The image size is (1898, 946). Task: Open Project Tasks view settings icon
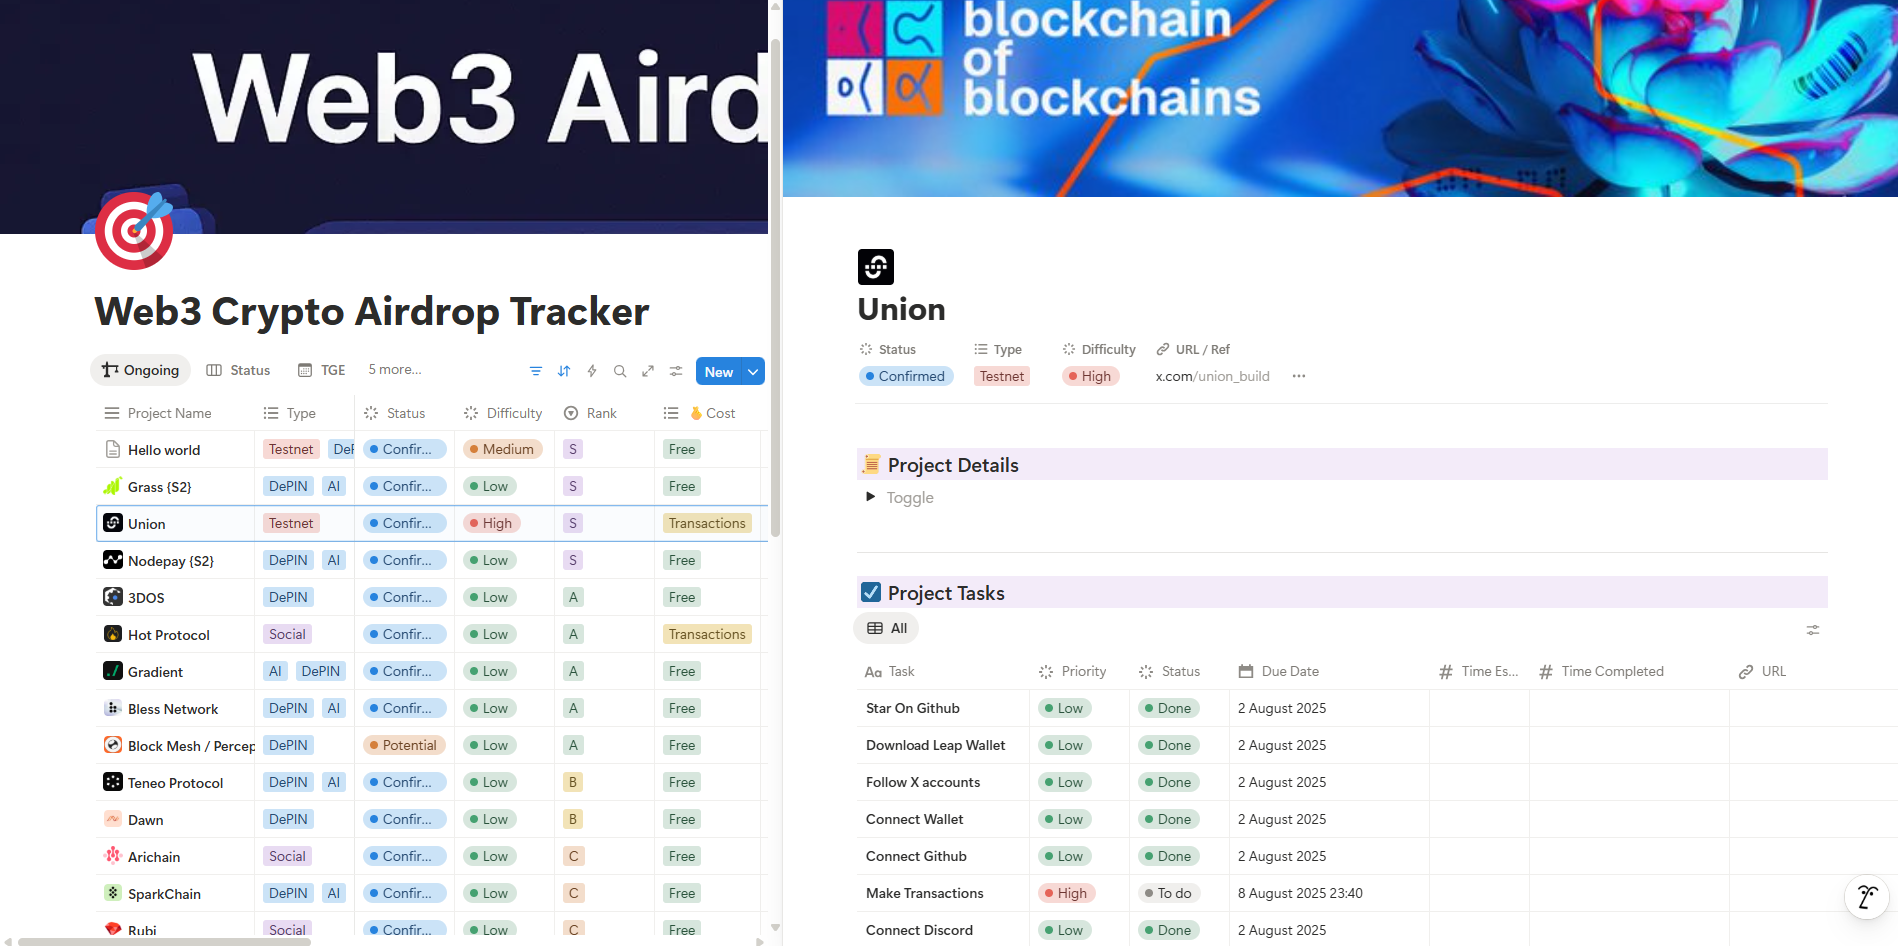coord(1813,630)
